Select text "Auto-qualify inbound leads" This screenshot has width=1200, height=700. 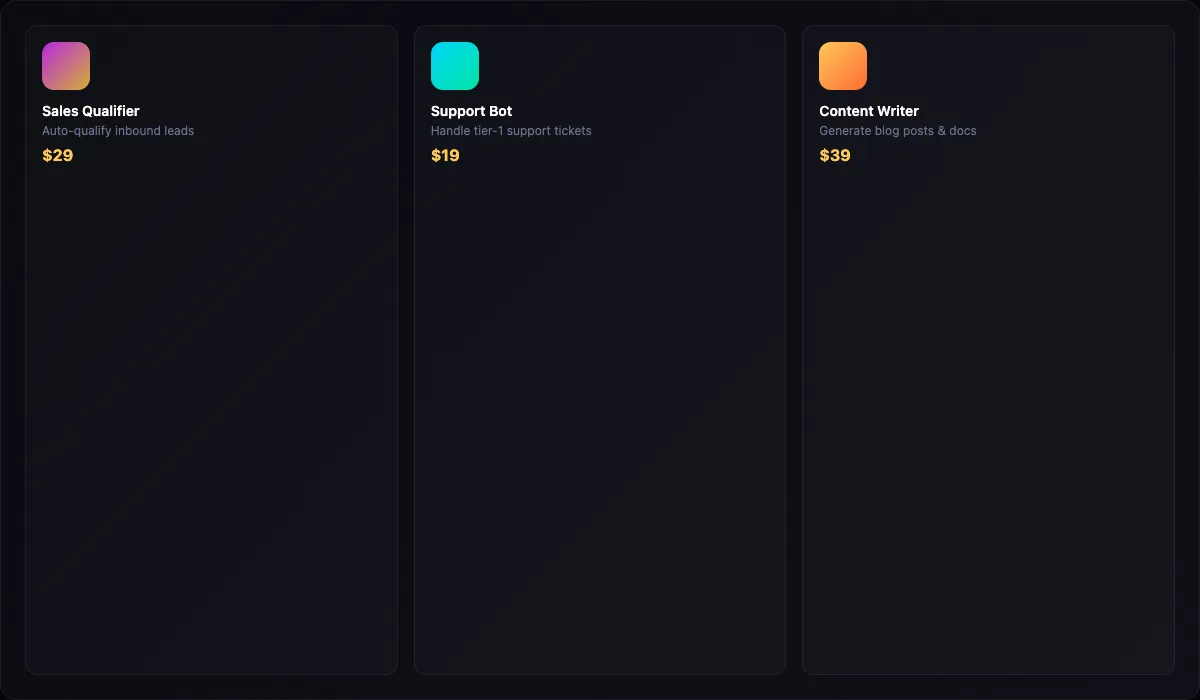pos(118,131)
